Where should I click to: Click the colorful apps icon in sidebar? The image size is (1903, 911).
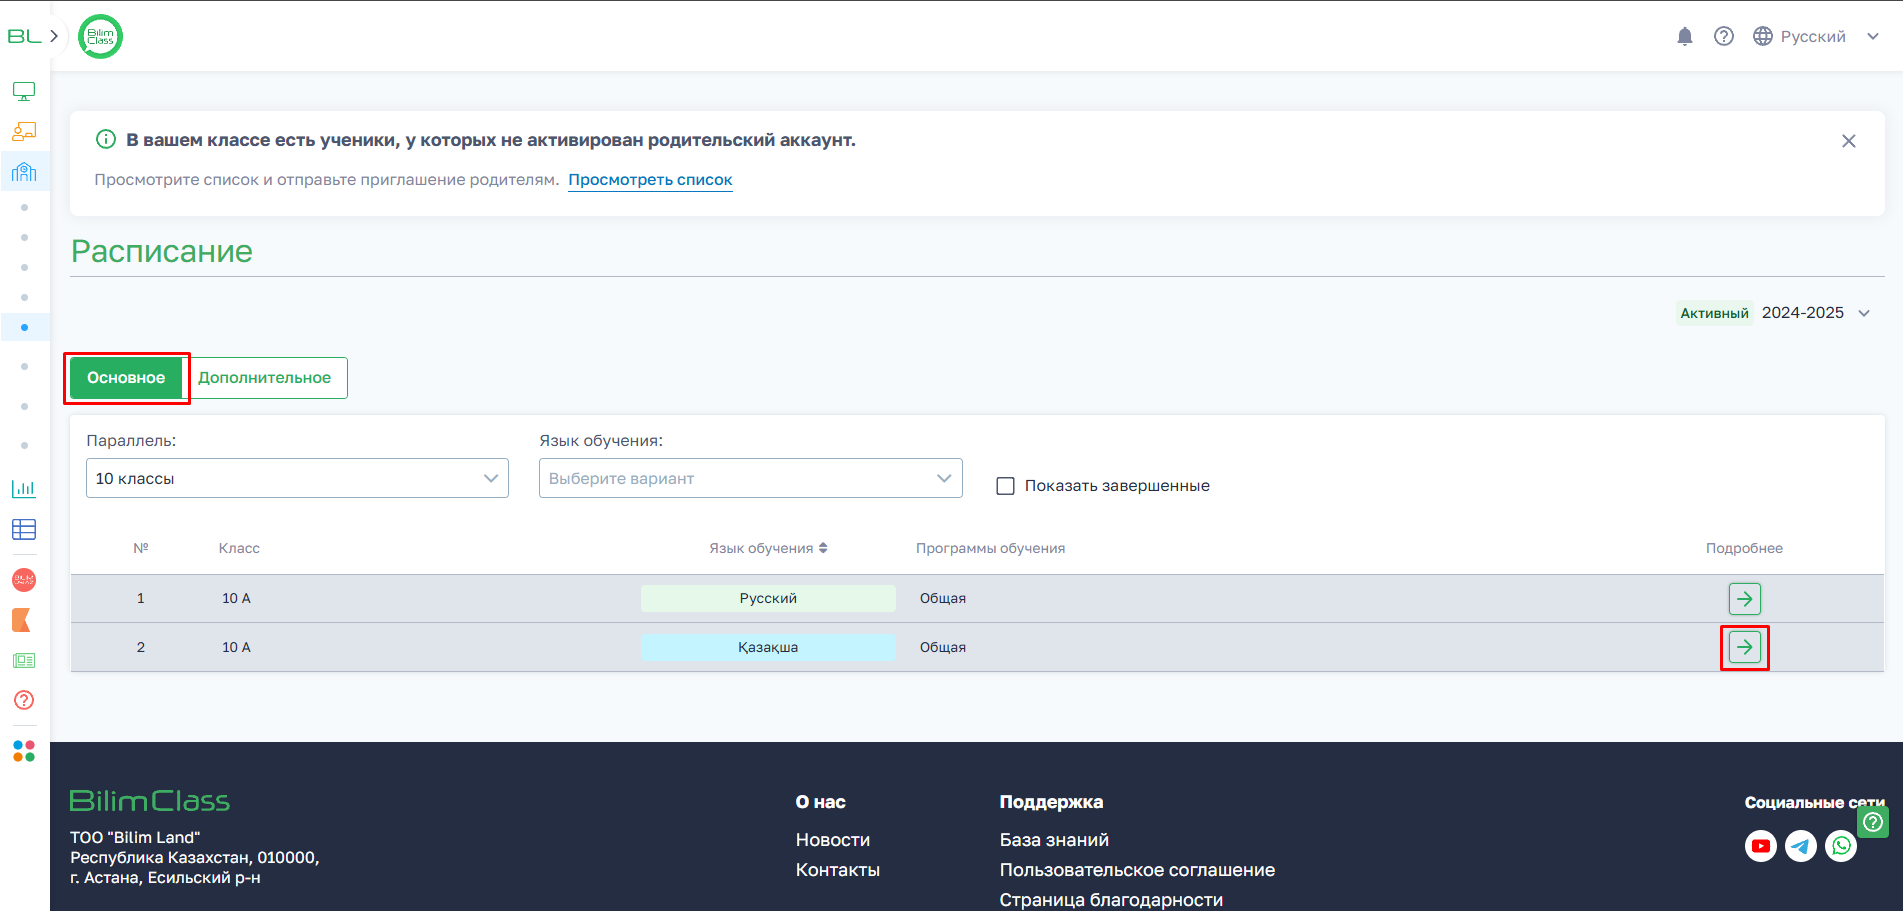point(24,751)
